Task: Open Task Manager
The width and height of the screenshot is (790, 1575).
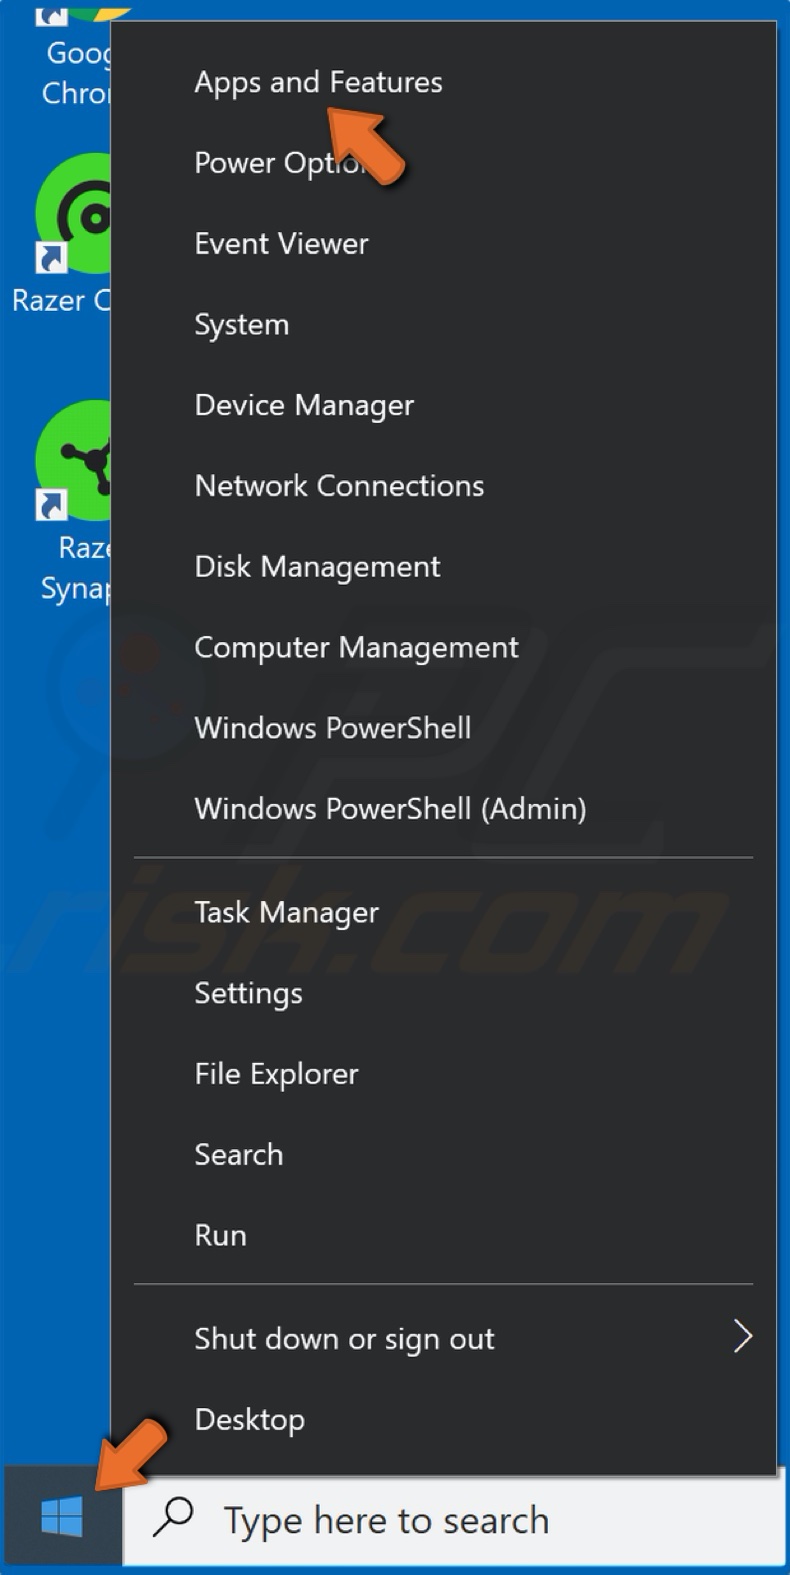Action: [x=286, y=912]
